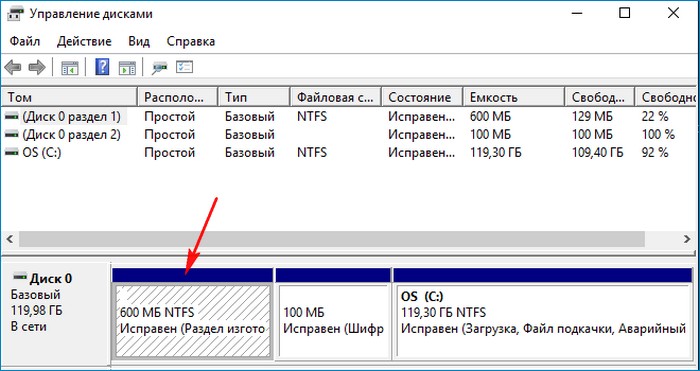Click the В сети disk status text
This screenshot has height=371, width=700.
(x=29, y=326)
